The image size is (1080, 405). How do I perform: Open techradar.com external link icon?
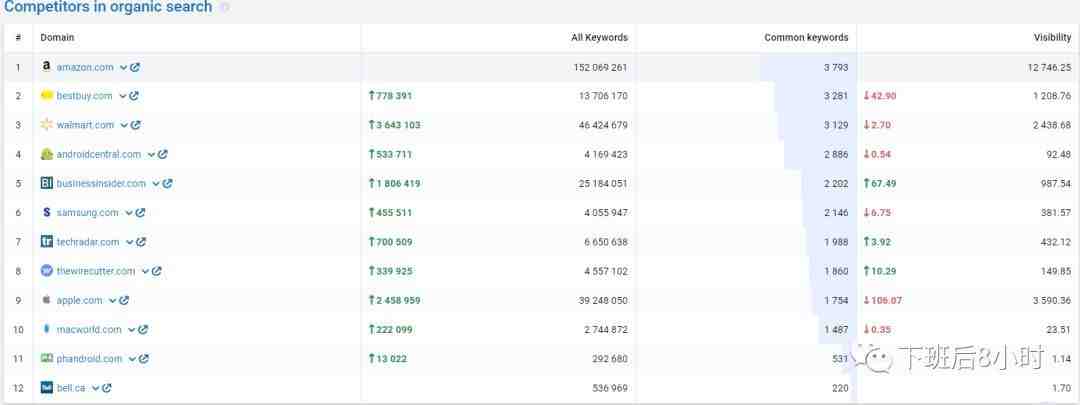click(141, 242)
